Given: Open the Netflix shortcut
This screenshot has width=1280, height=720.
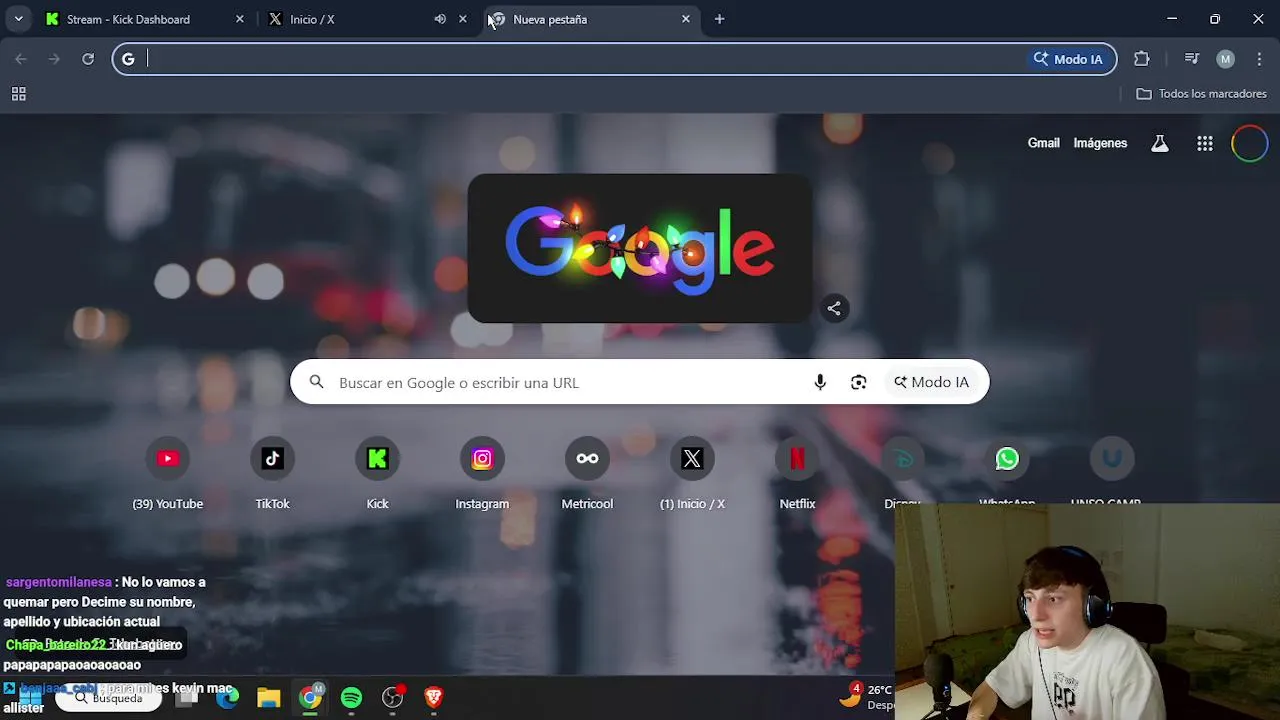Looking at the screenshot, I should coord(797,476).
